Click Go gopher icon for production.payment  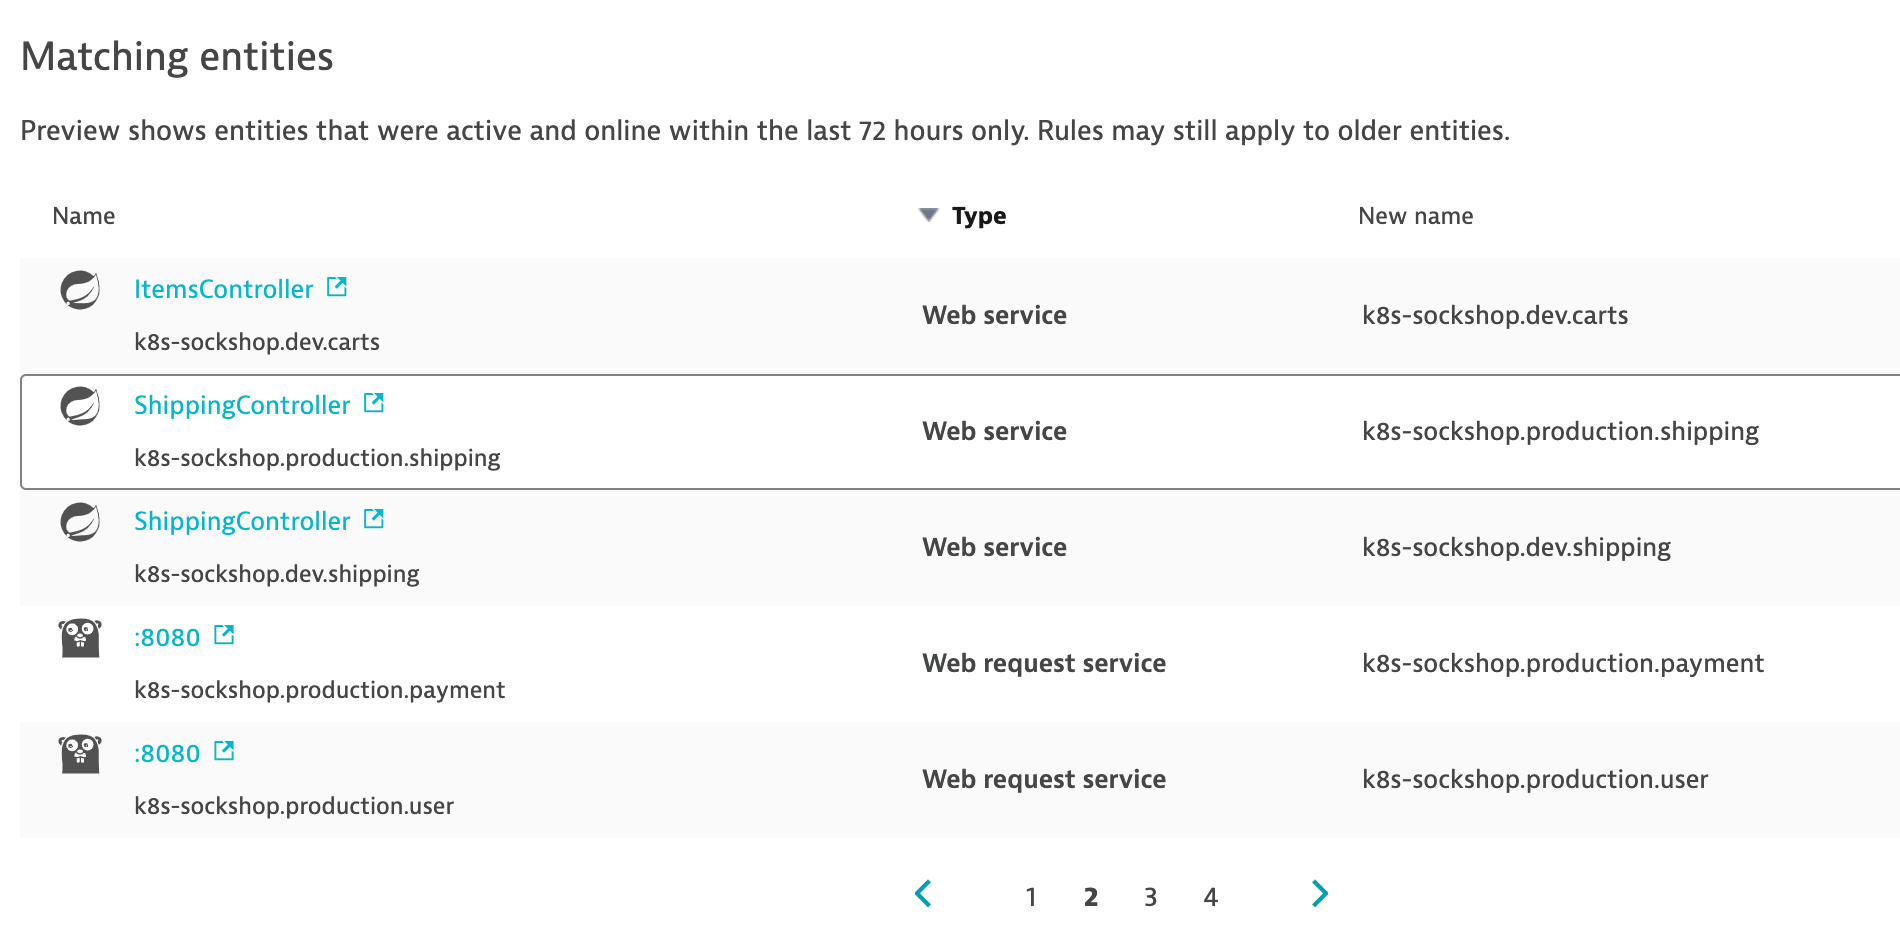tap(80, 638)
